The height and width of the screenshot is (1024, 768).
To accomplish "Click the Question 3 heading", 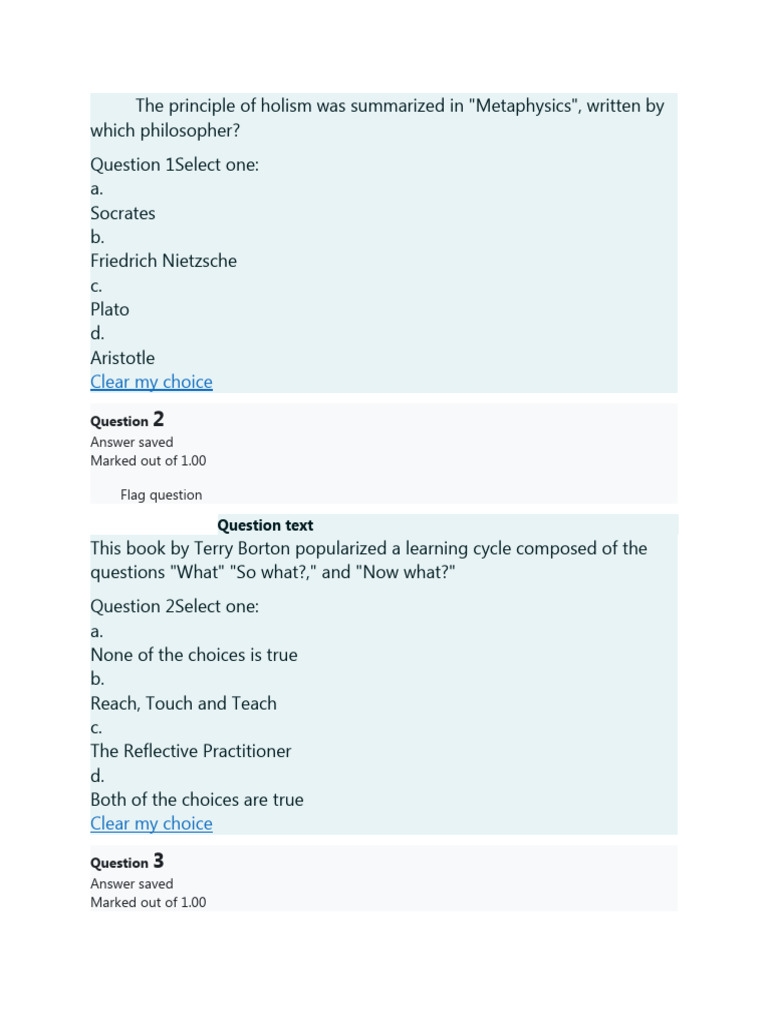I will (x=127, y=862).
